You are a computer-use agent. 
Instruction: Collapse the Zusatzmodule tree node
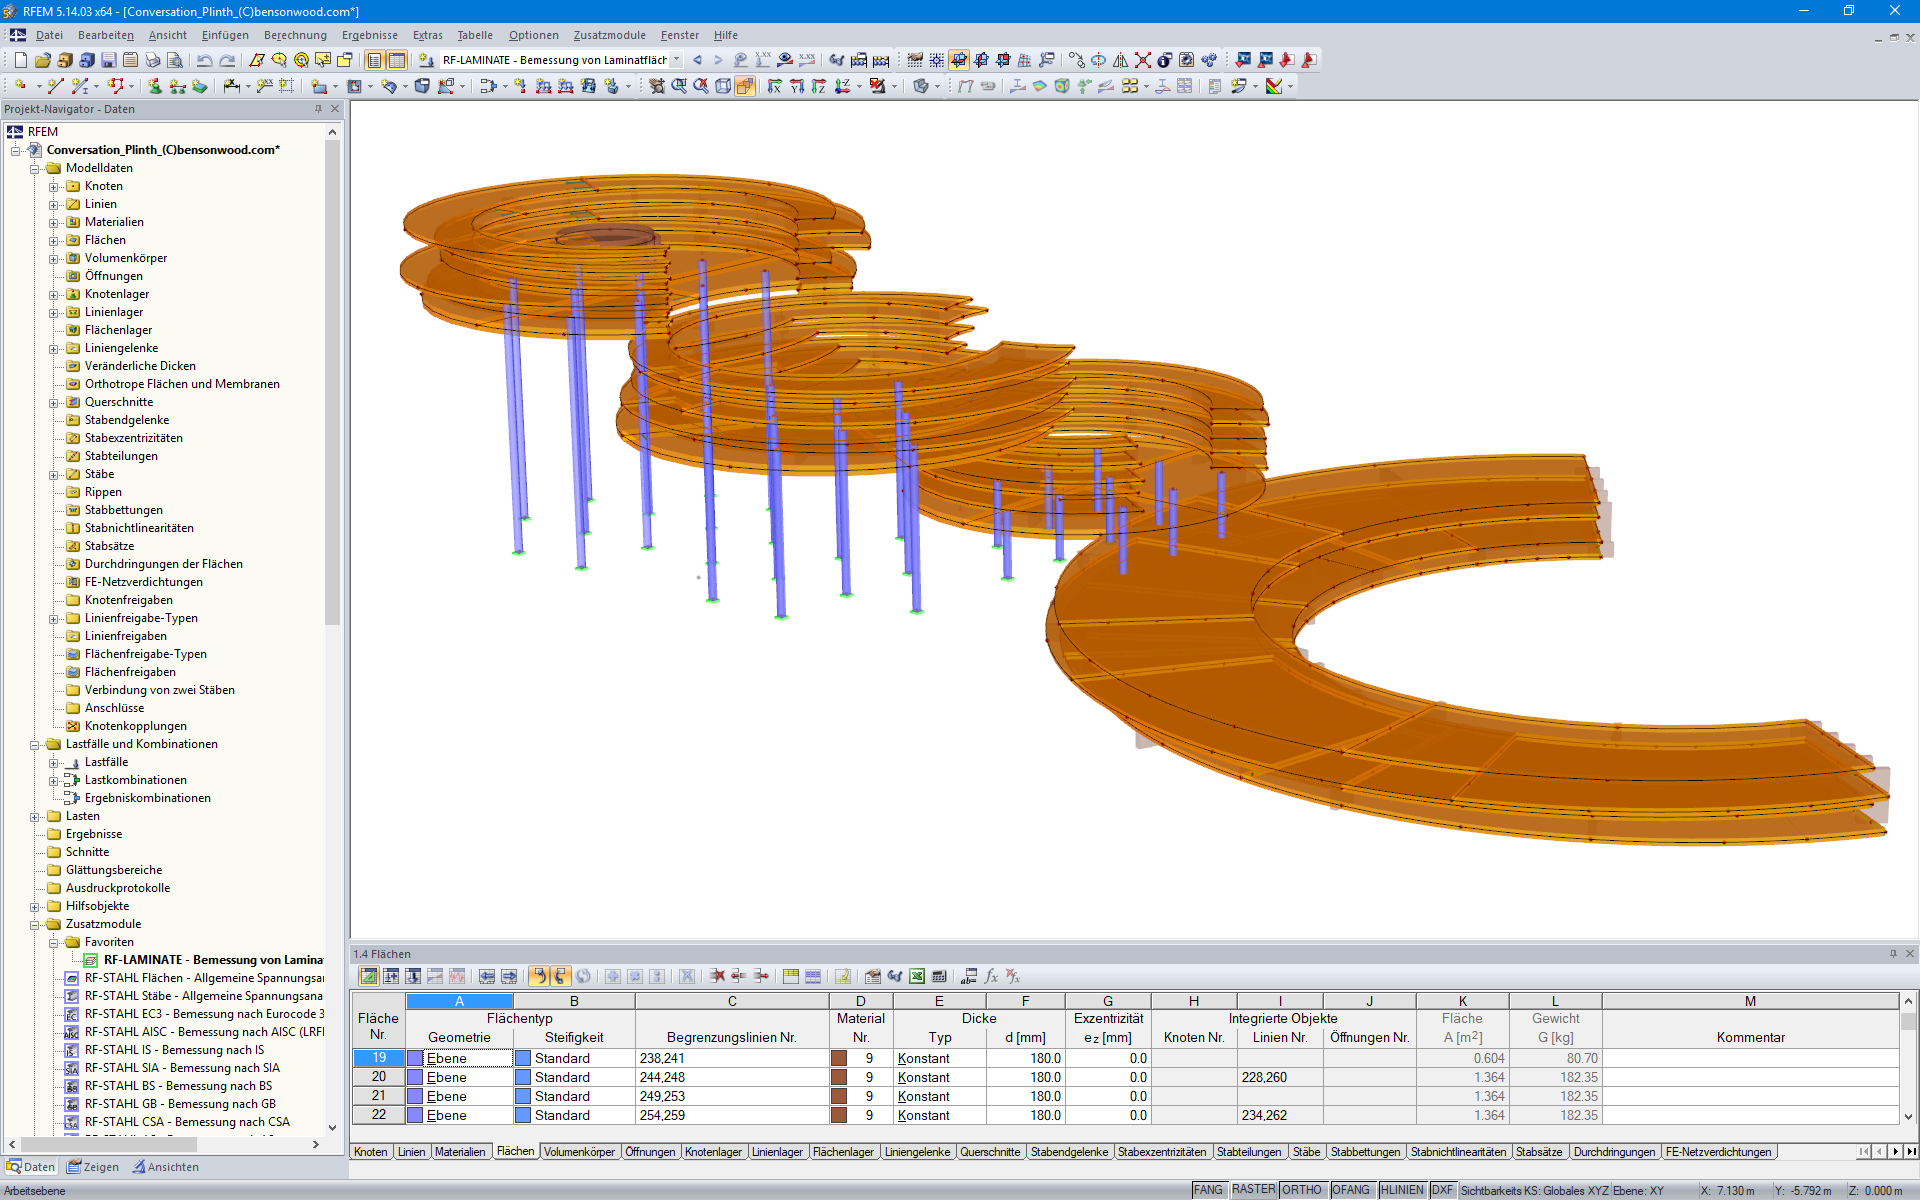(34, 924)
